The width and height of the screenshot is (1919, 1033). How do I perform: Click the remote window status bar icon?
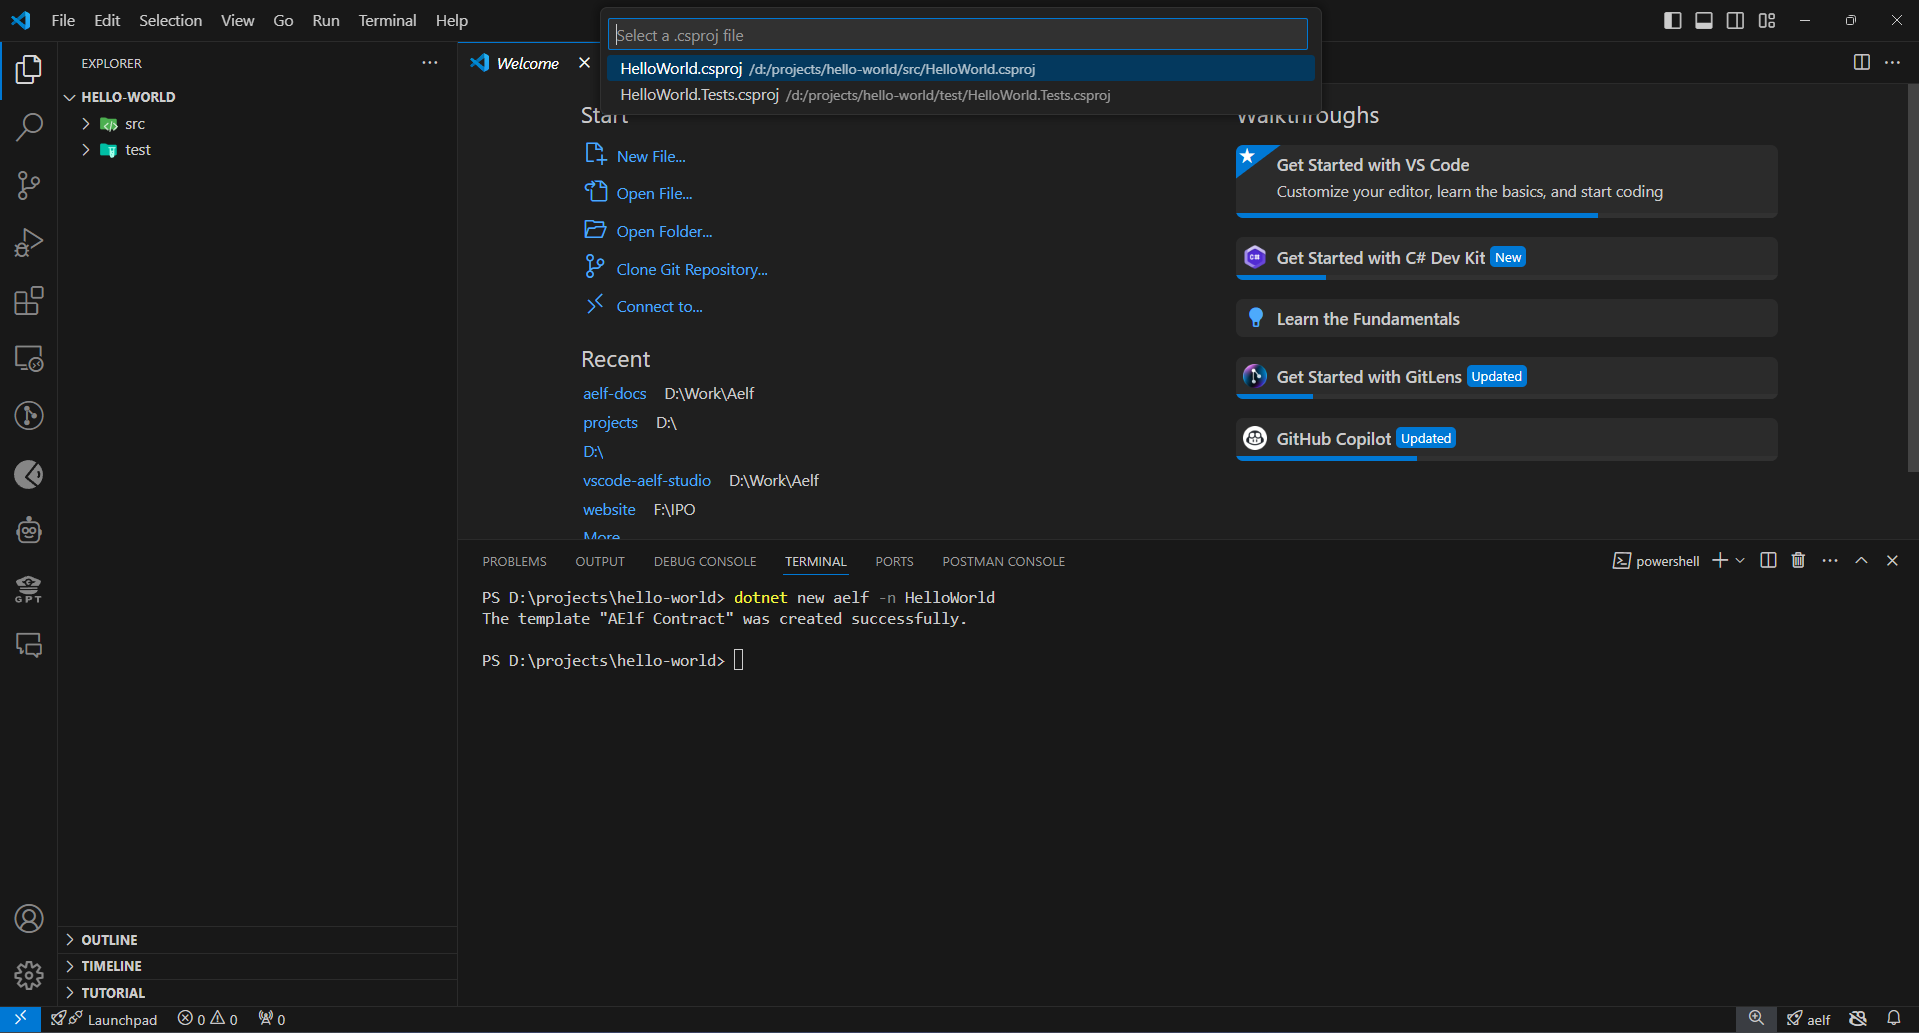(x=20, y=1019)
